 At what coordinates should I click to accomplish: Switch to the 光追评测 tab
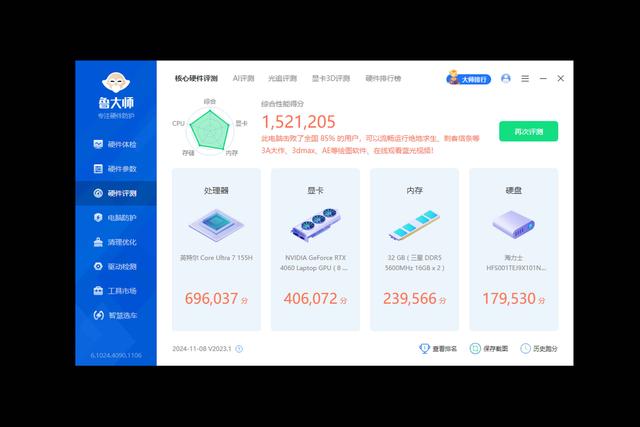pos(282,78)
